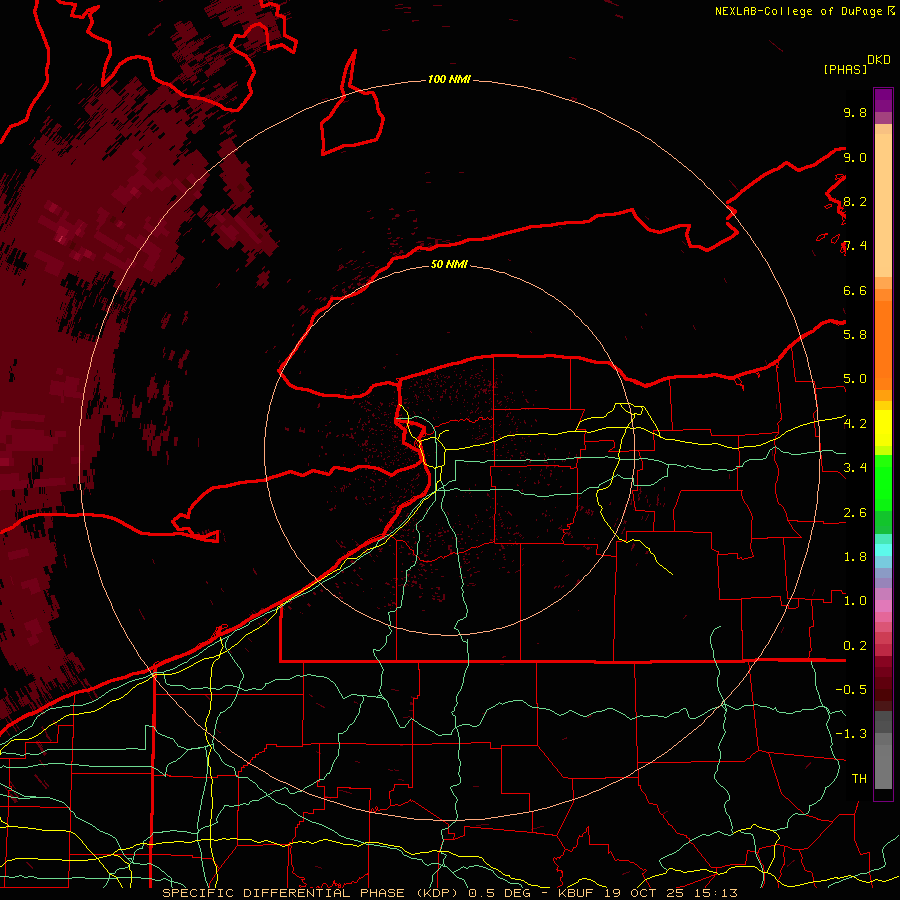This screenshot has height=900, width=900.
Task: Click the 5.0 legend scale value
Action: point(855,379)
